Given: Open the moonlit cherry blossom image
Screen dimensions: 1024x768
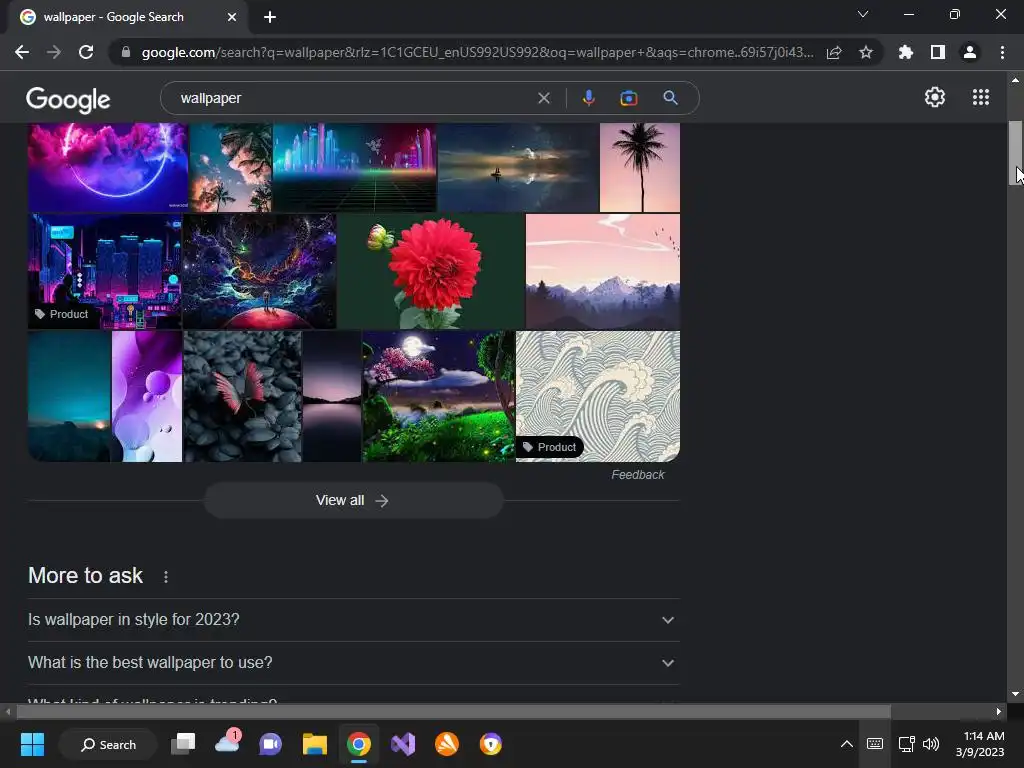Looking at the screenshot, I should [x=438, y=396].
